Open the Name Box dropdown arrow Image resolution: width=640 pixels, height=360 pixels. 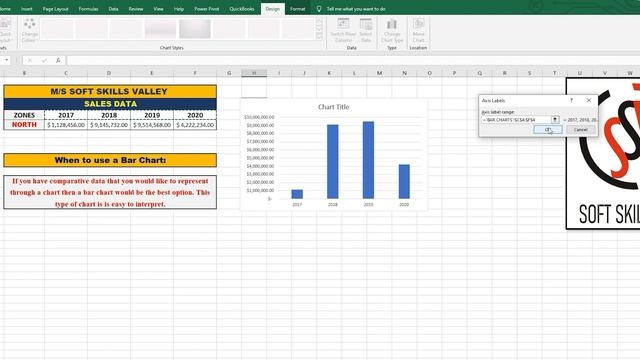click(x=7, y=60)
